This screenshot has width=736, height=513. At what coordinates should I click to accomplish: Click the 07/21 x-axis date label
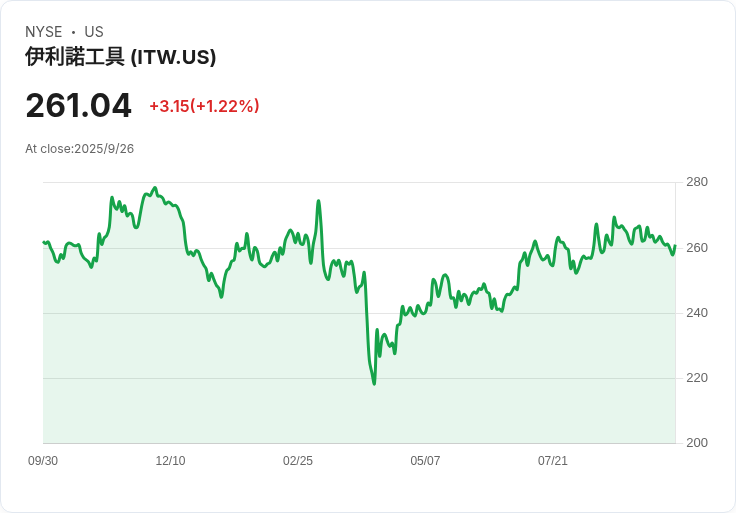pos(552,461)
